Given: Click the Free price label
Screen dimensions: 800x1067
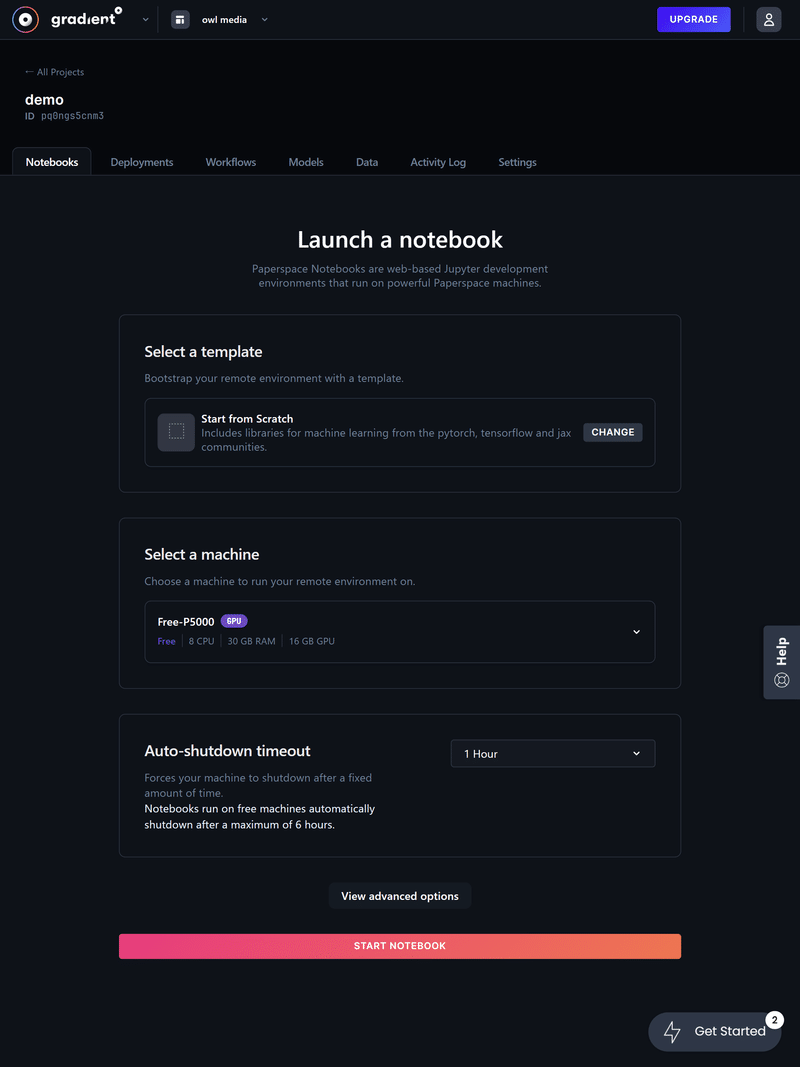Looking at the screenshot, I should coord(167,641).
